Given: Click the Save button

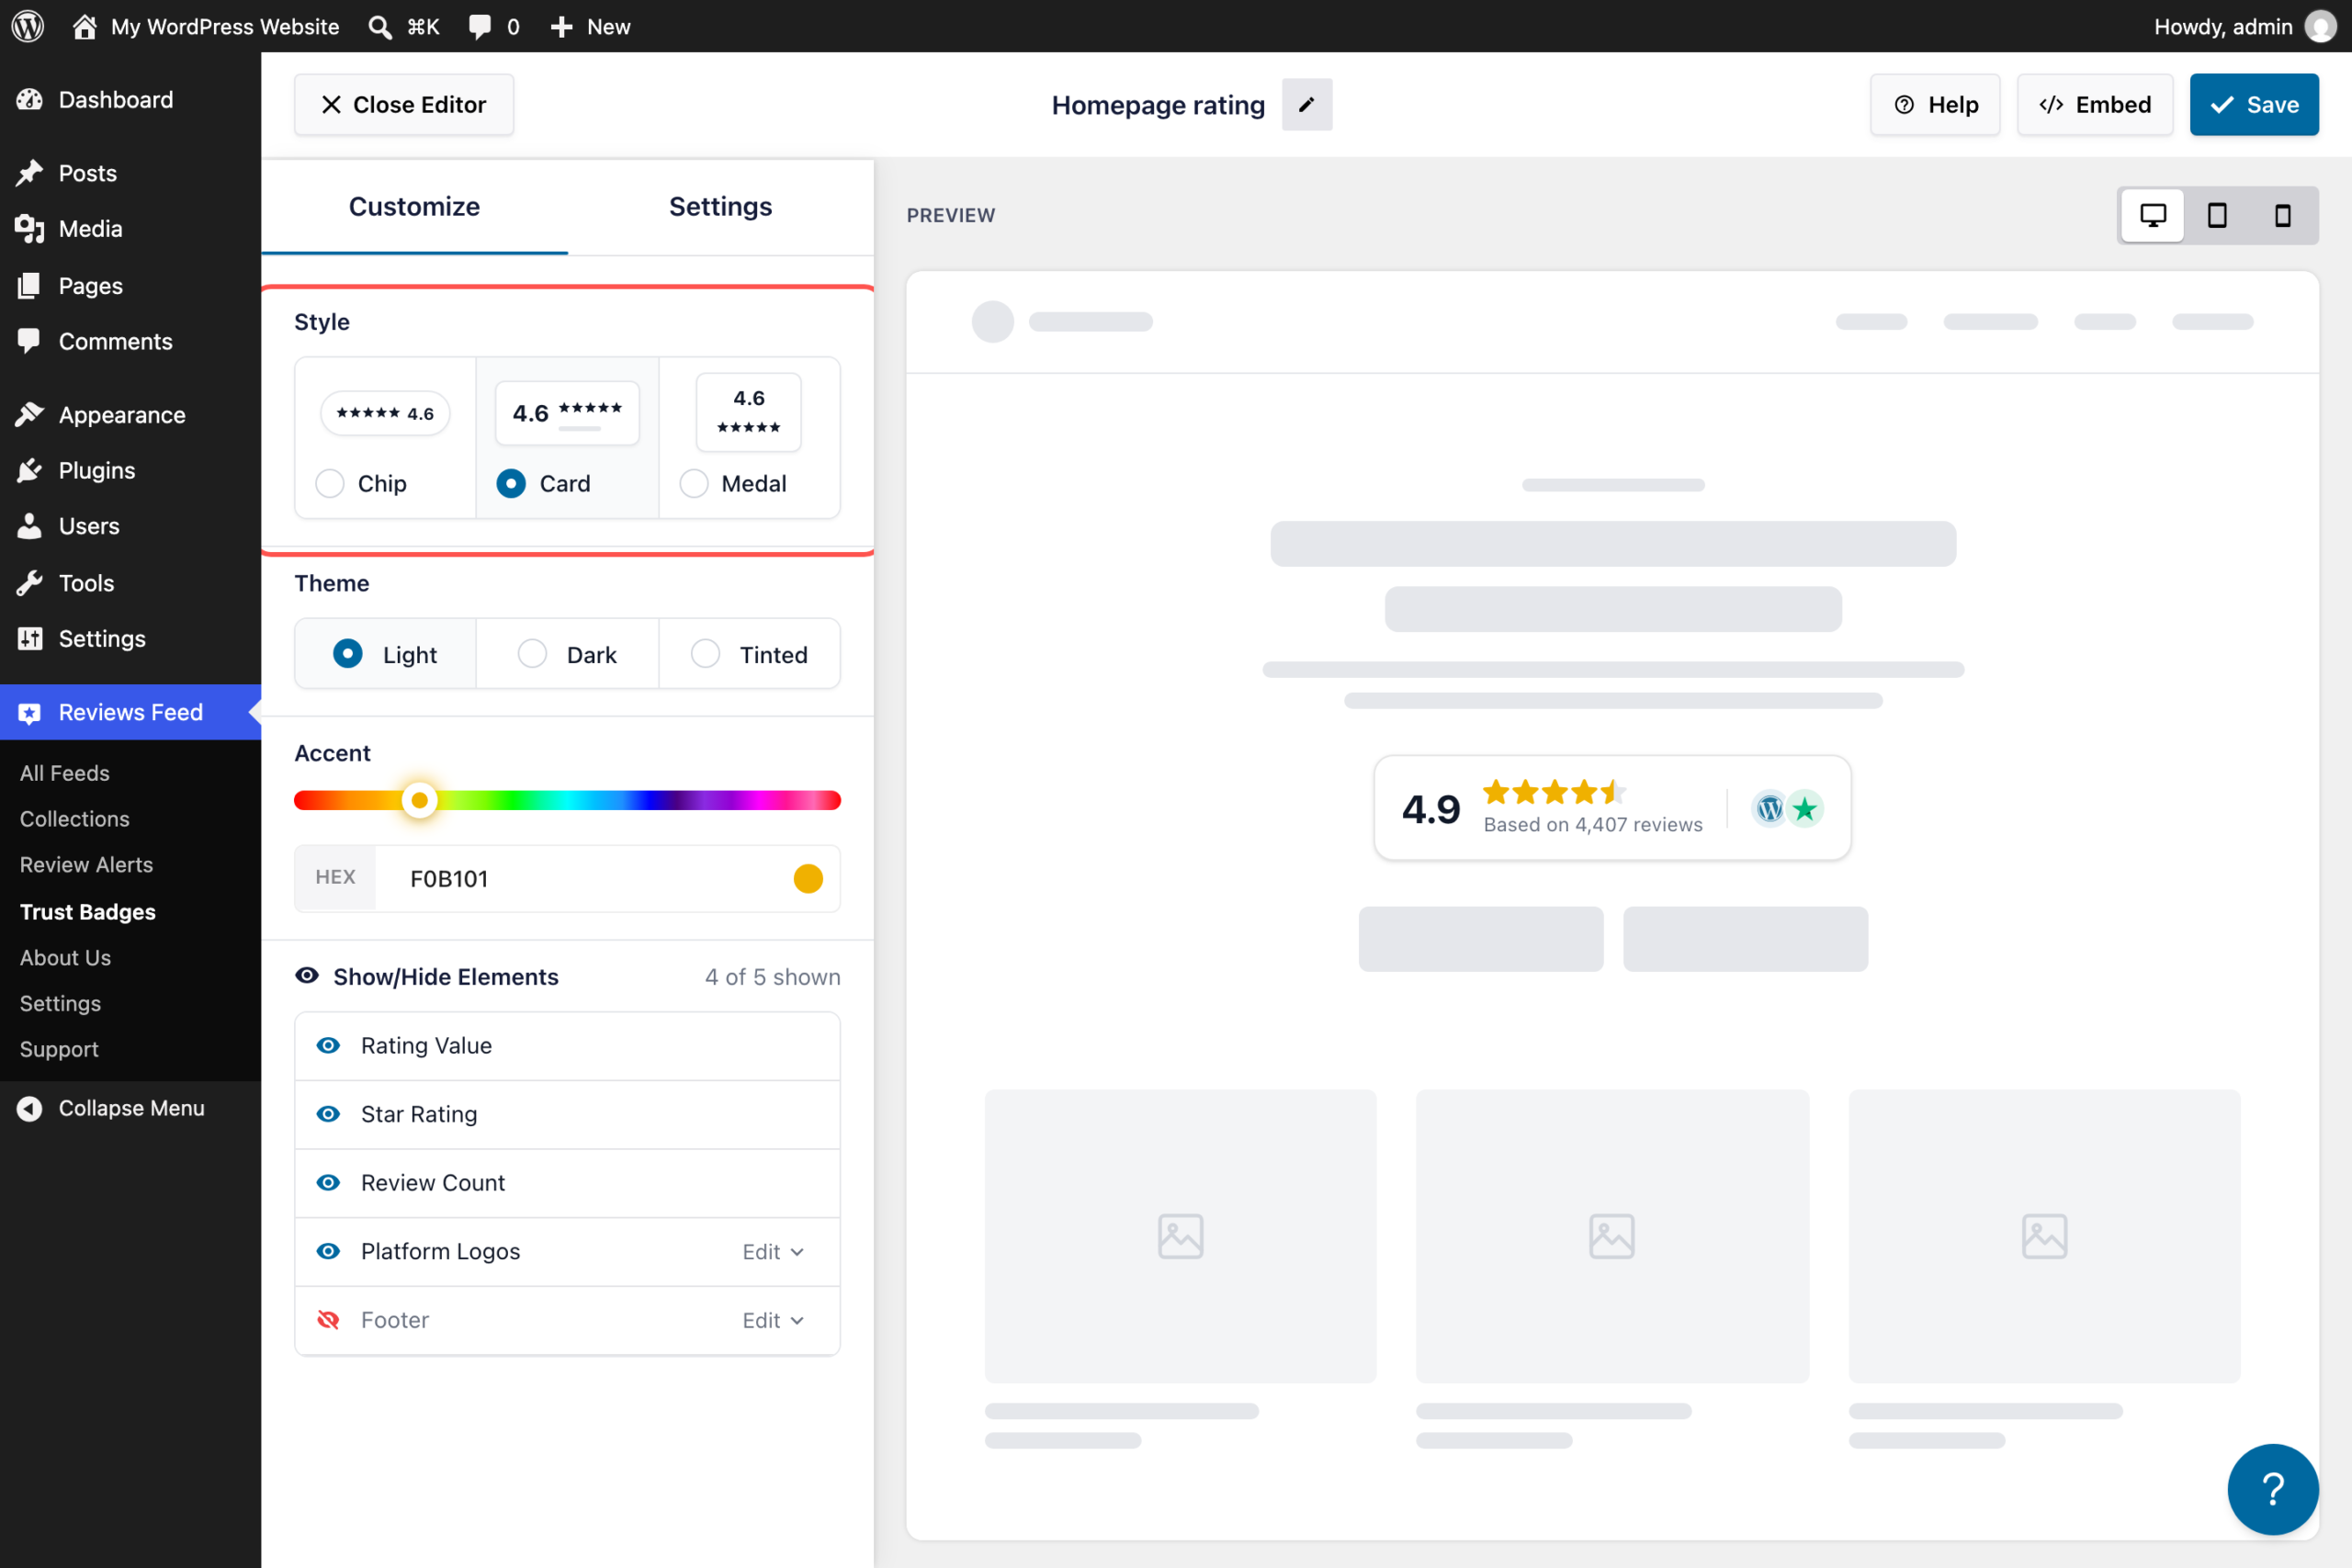Looking at the screenshot, I should pyautogui.click(x=2254, y=105).
